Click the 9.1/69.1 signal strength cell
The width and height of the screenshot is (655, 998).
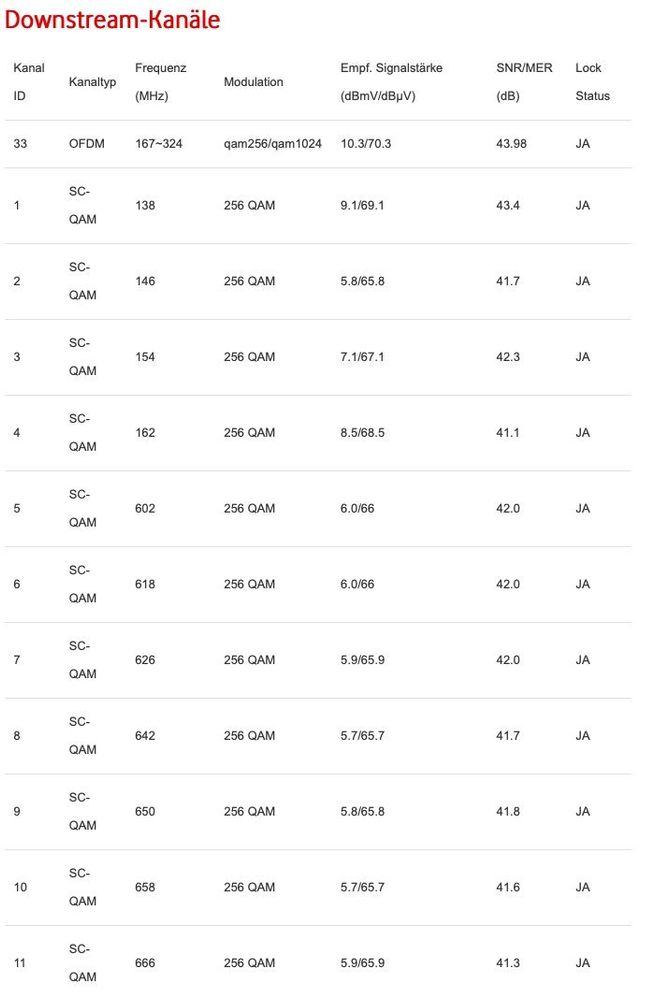(362, 206)
